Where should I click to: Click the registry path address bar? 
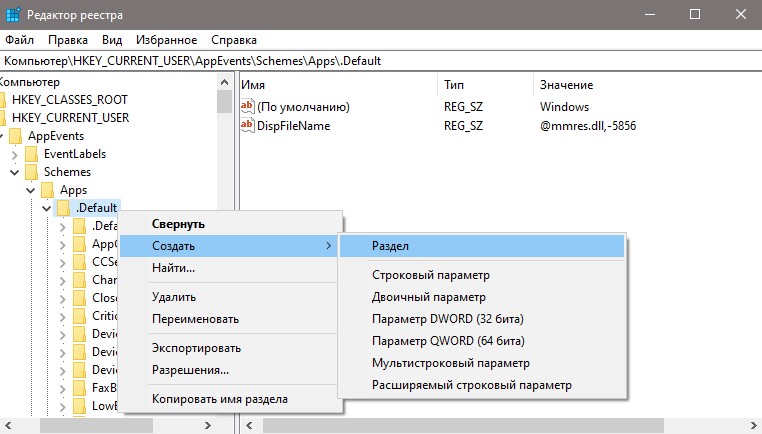point(381,61)
